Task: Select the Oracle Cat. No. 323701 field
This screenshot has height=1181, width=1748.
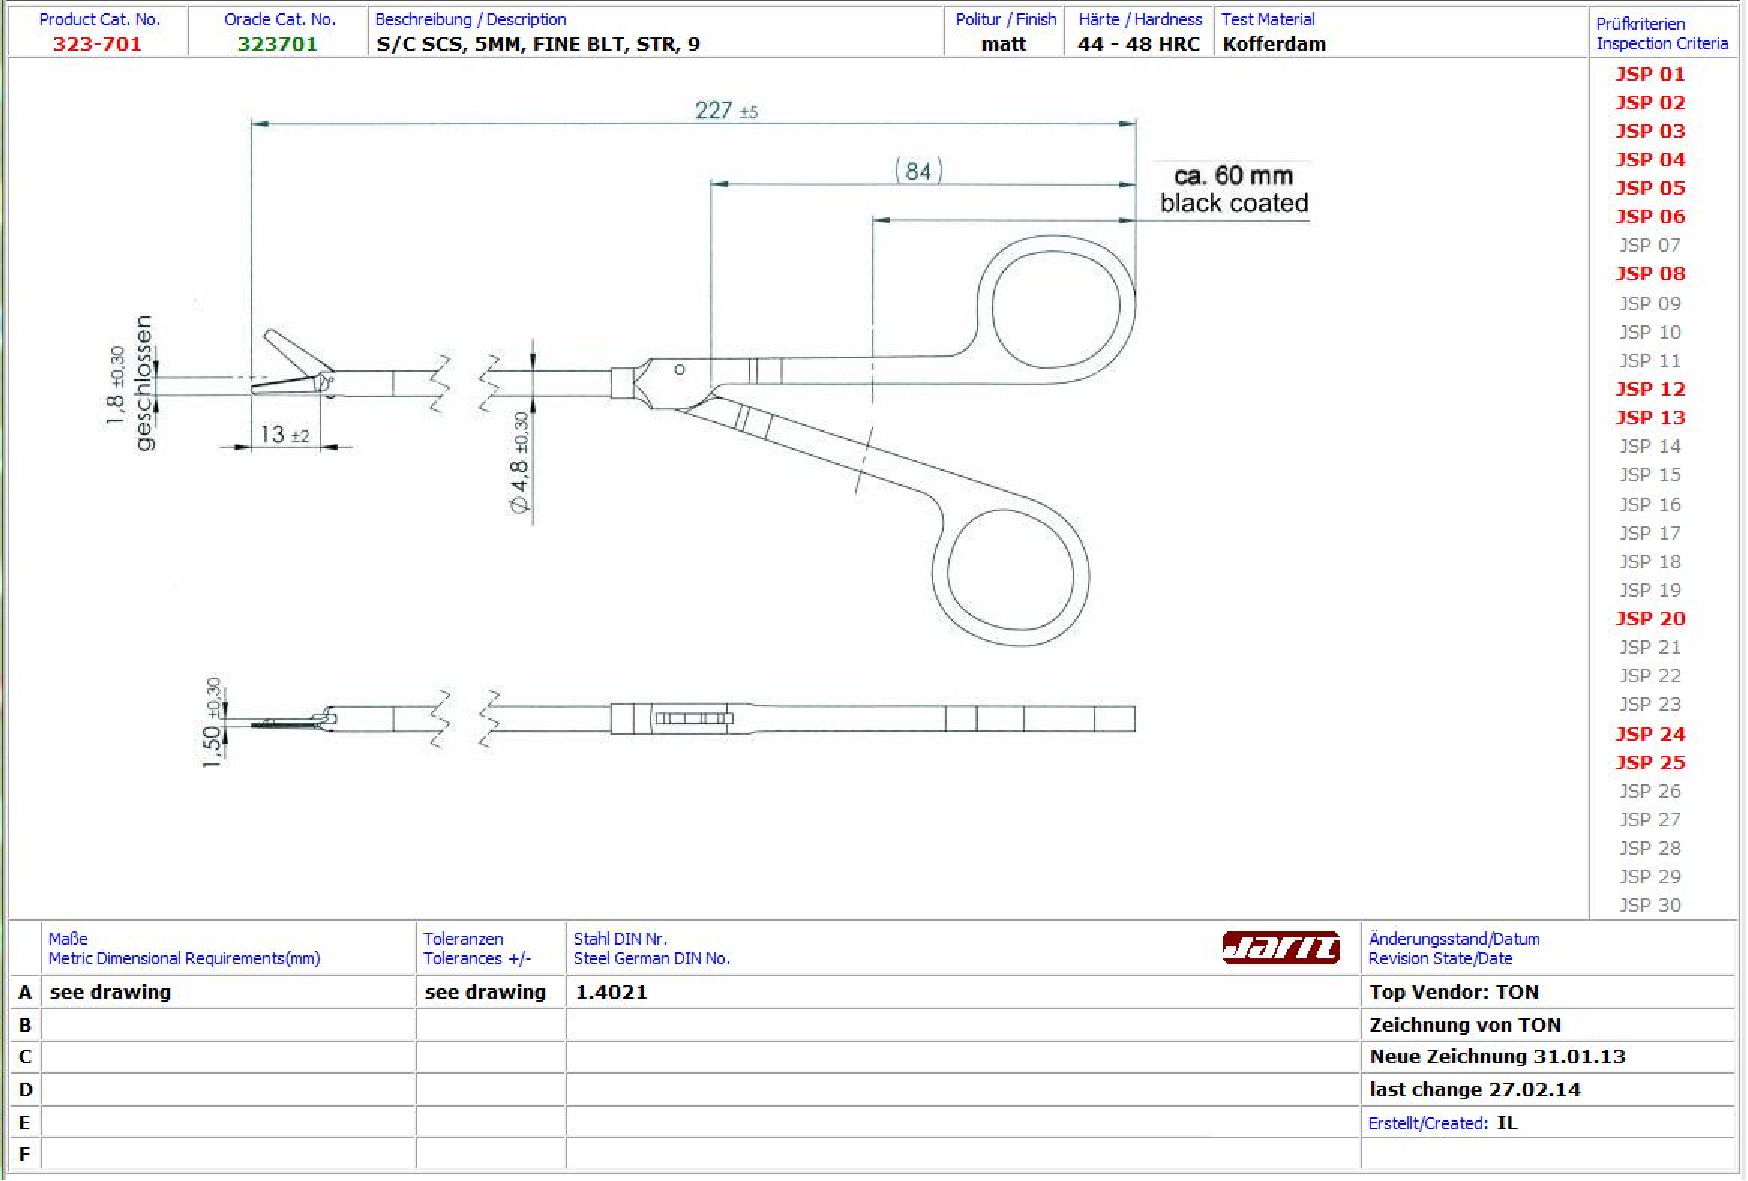Action: click(277, 44)
